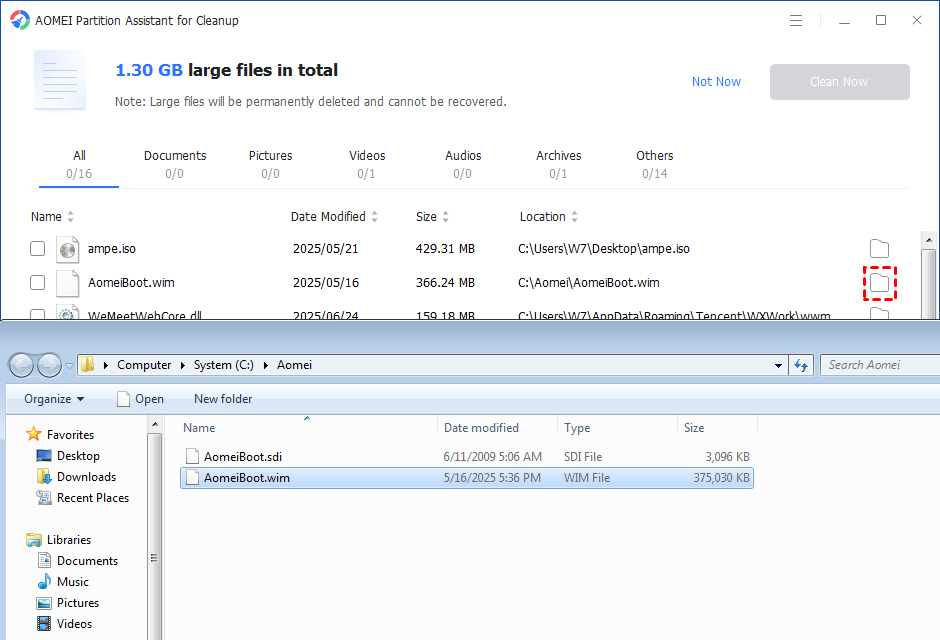Sort by Location column arrows
This screenshot has height=640, width=940.
pos(574,217)
